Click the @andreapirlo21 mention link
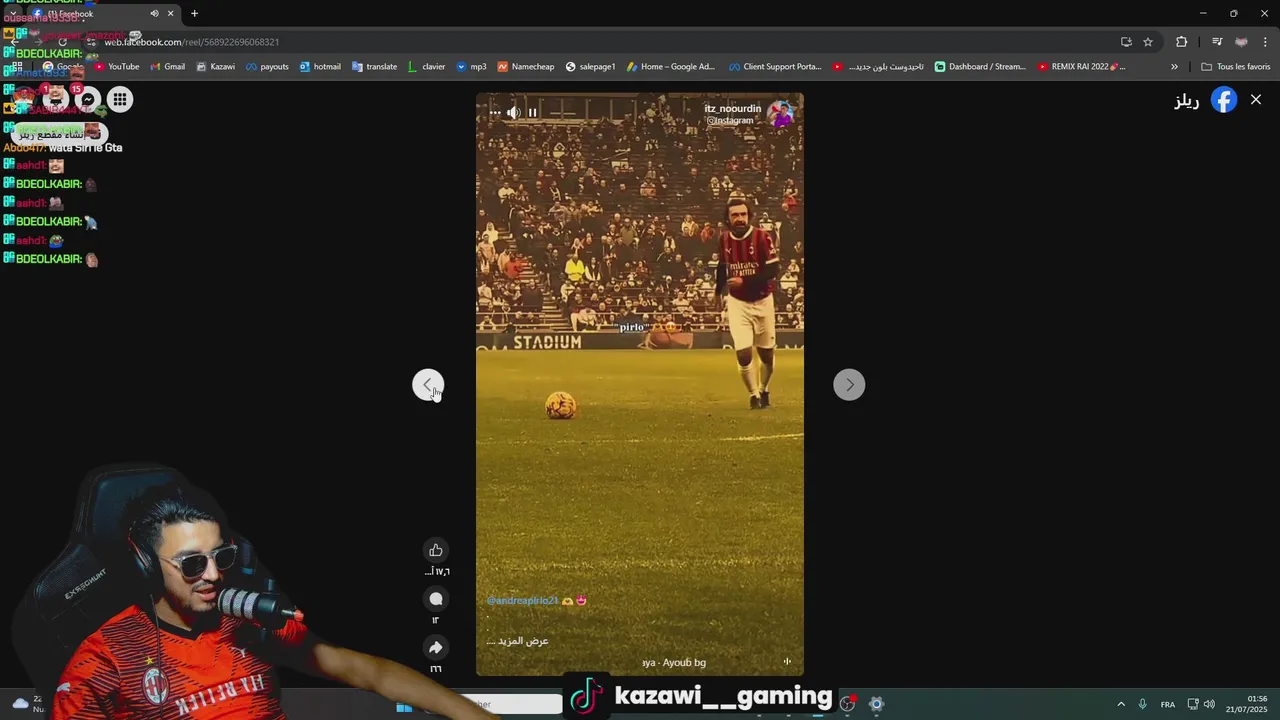Viewport: 1280px width, 720px height. 522,600
